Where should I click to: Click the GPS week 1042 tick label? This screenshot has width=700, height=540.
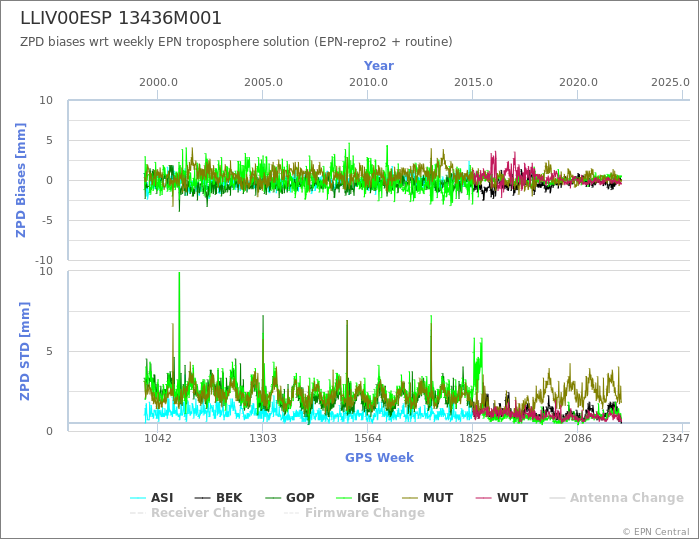coord(158,438)
